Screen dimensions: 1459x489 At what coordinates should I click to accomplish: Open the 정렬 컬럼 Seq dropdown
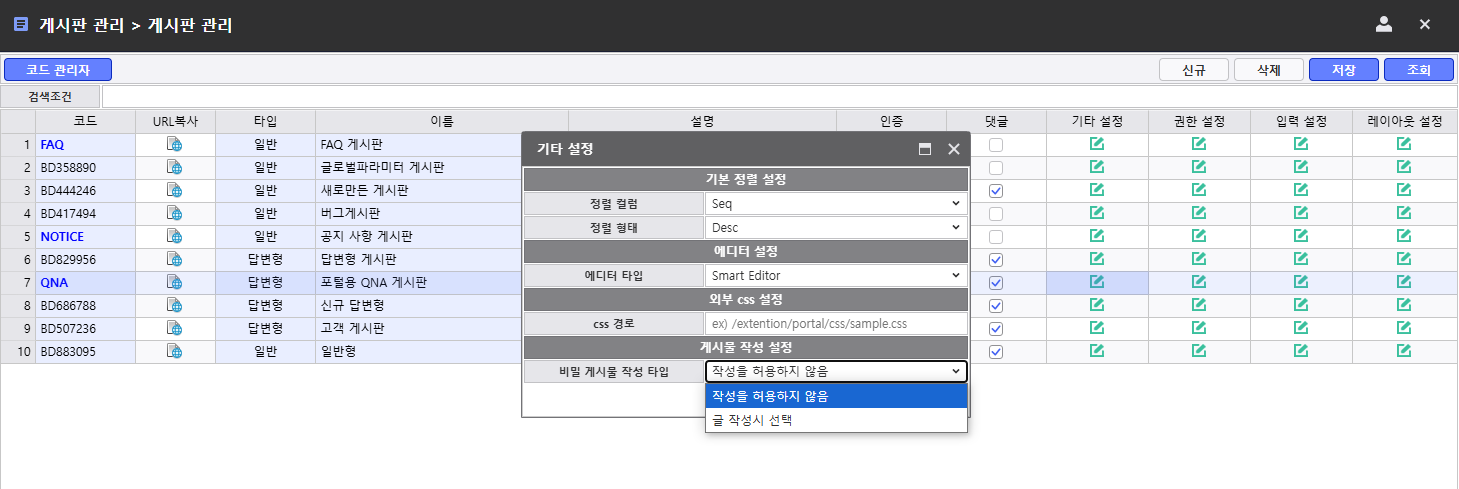point(836,203)
